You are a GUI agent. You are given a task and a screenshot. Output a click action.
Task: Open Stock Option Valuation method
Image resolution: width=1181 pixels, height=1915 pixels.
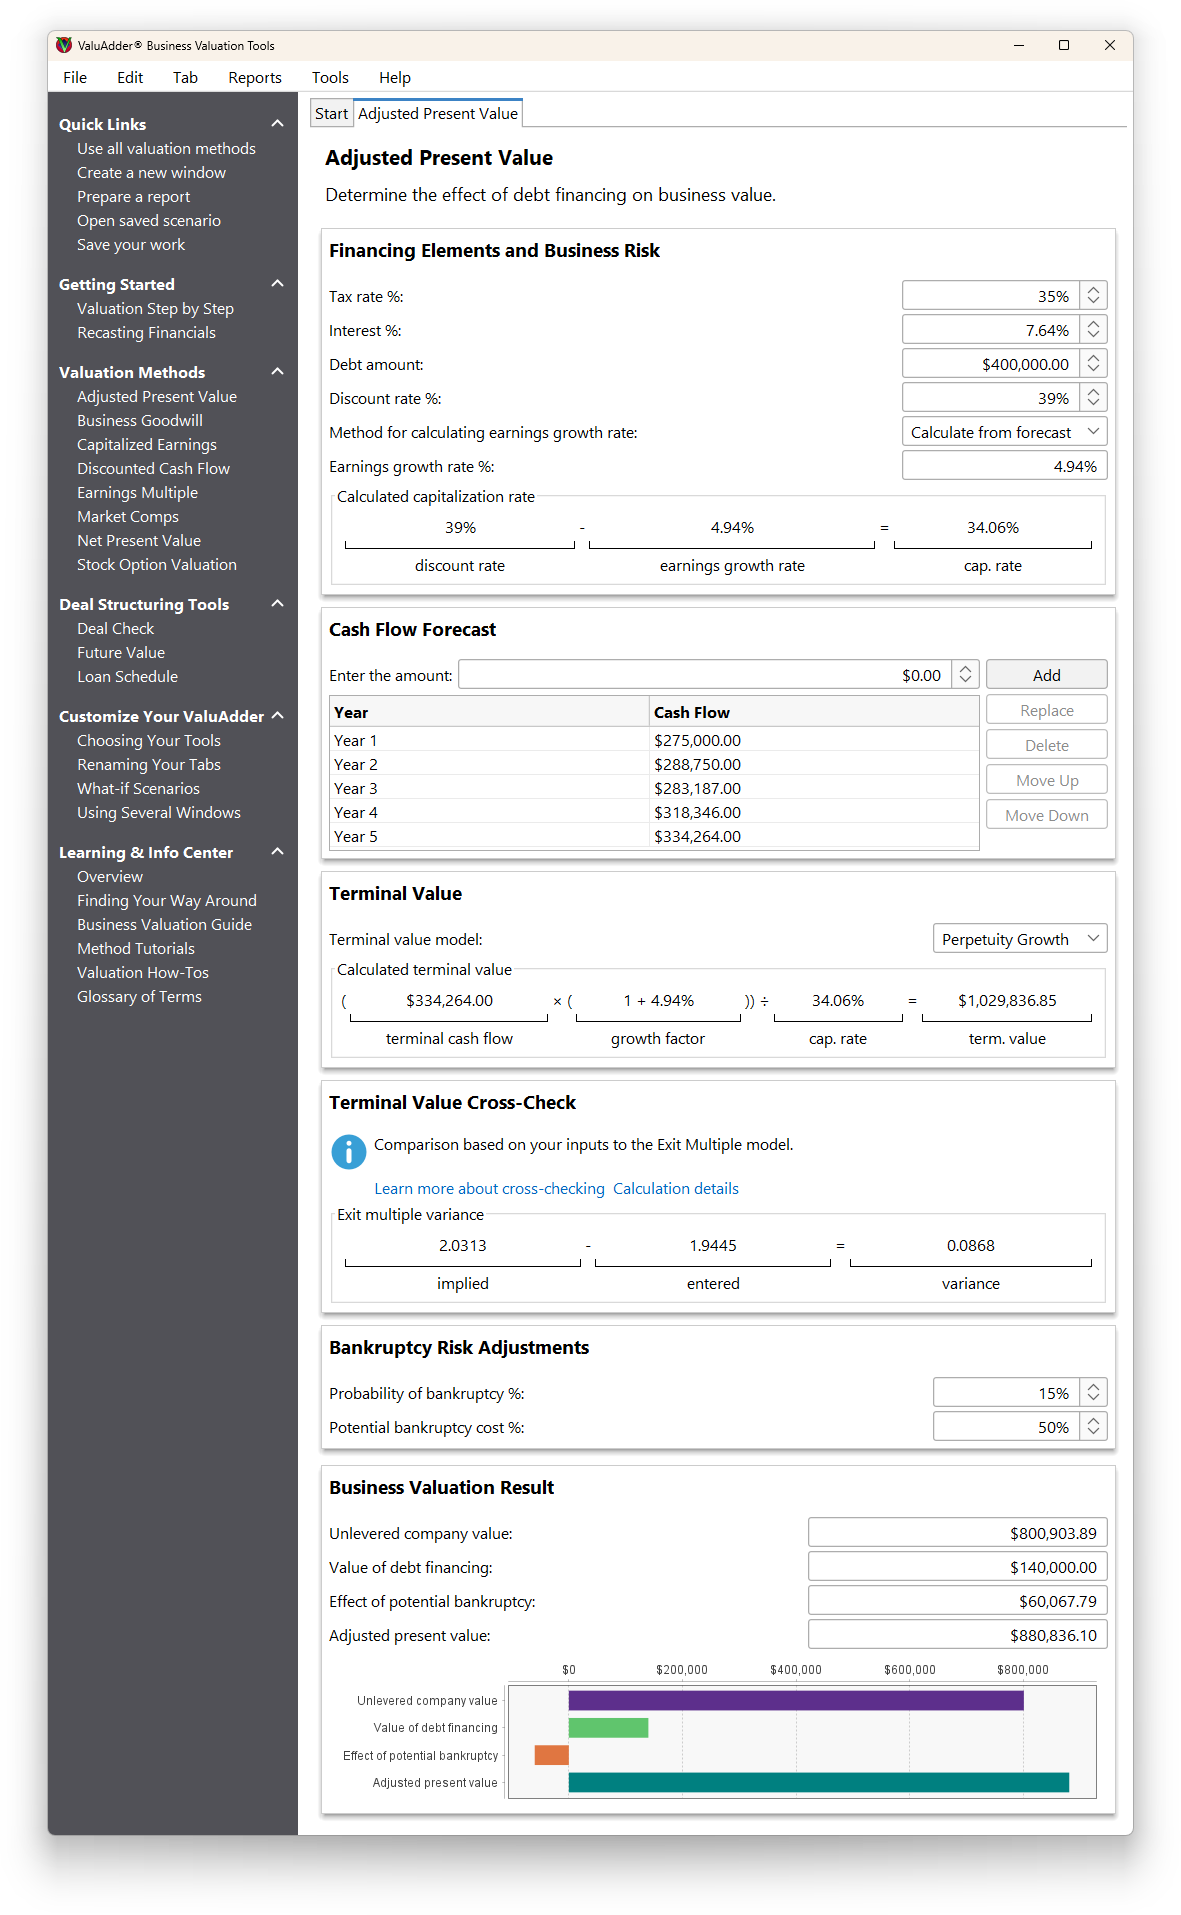point(157,564)
